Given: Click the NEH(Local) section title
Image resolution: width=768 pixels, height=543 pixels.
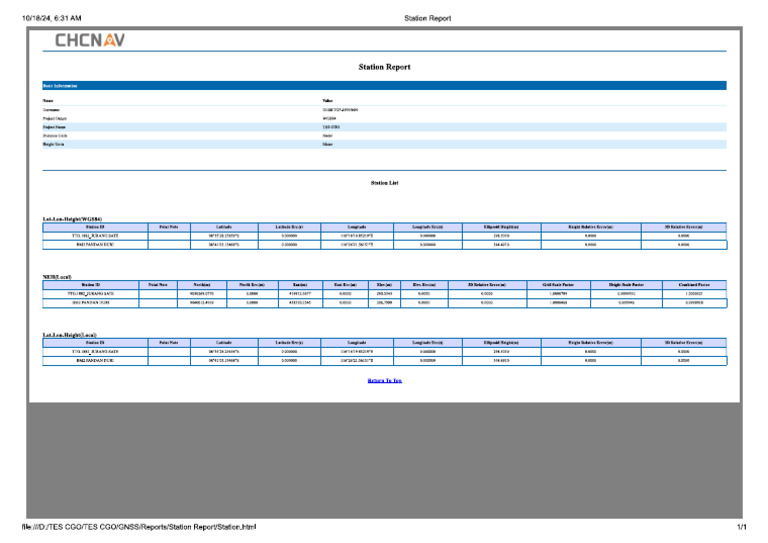Looking at the screenshot, I should point(57,276).
